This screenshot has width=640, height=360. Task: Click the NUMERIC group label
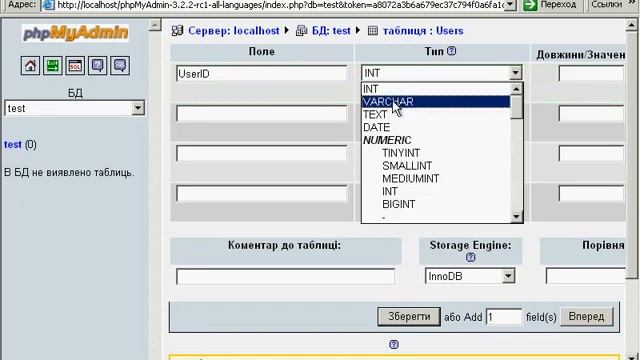[x=387, y=140]
